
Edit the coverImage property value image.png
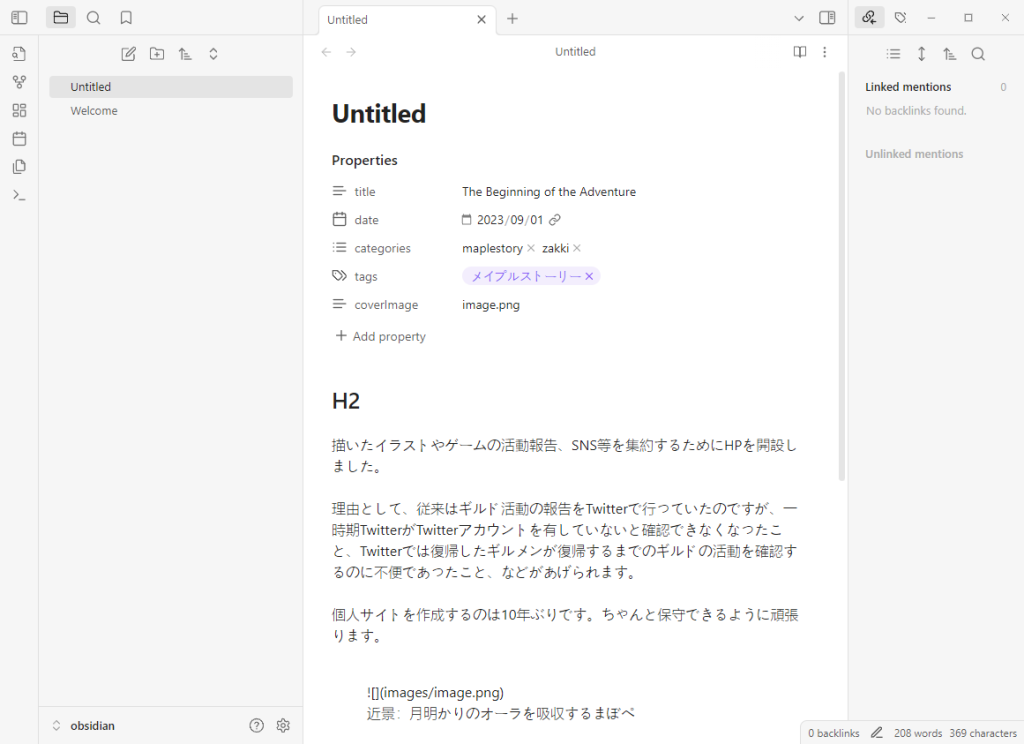pyautogui.click(x=491, y=305)
